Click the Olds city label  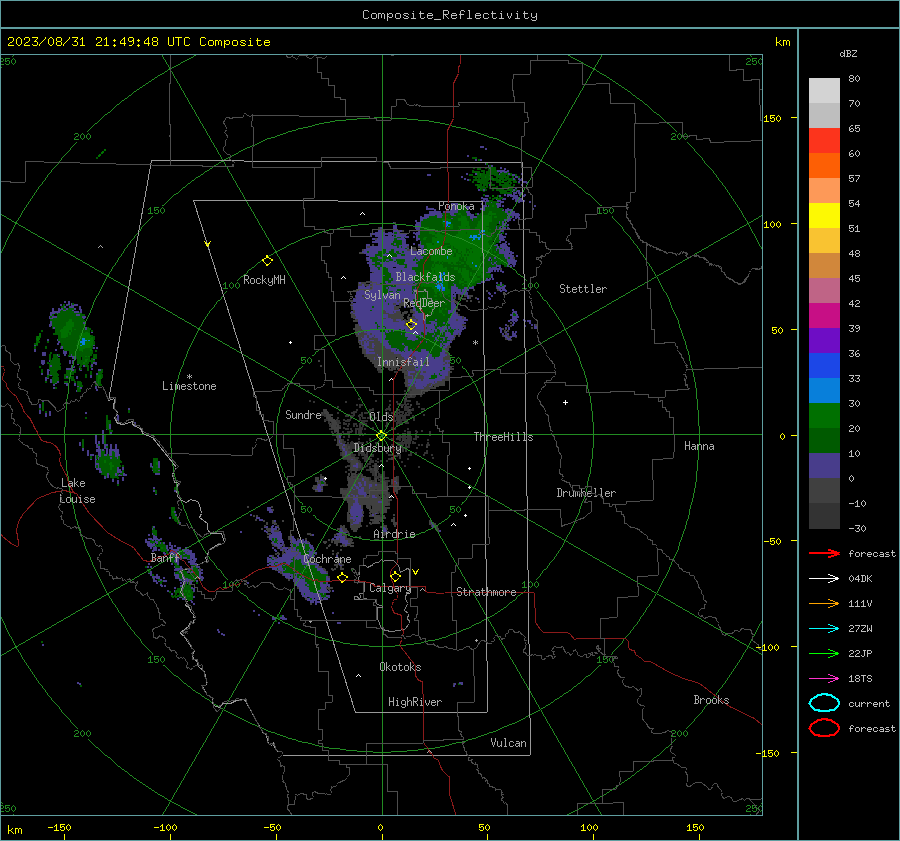(x=381, y=417)
